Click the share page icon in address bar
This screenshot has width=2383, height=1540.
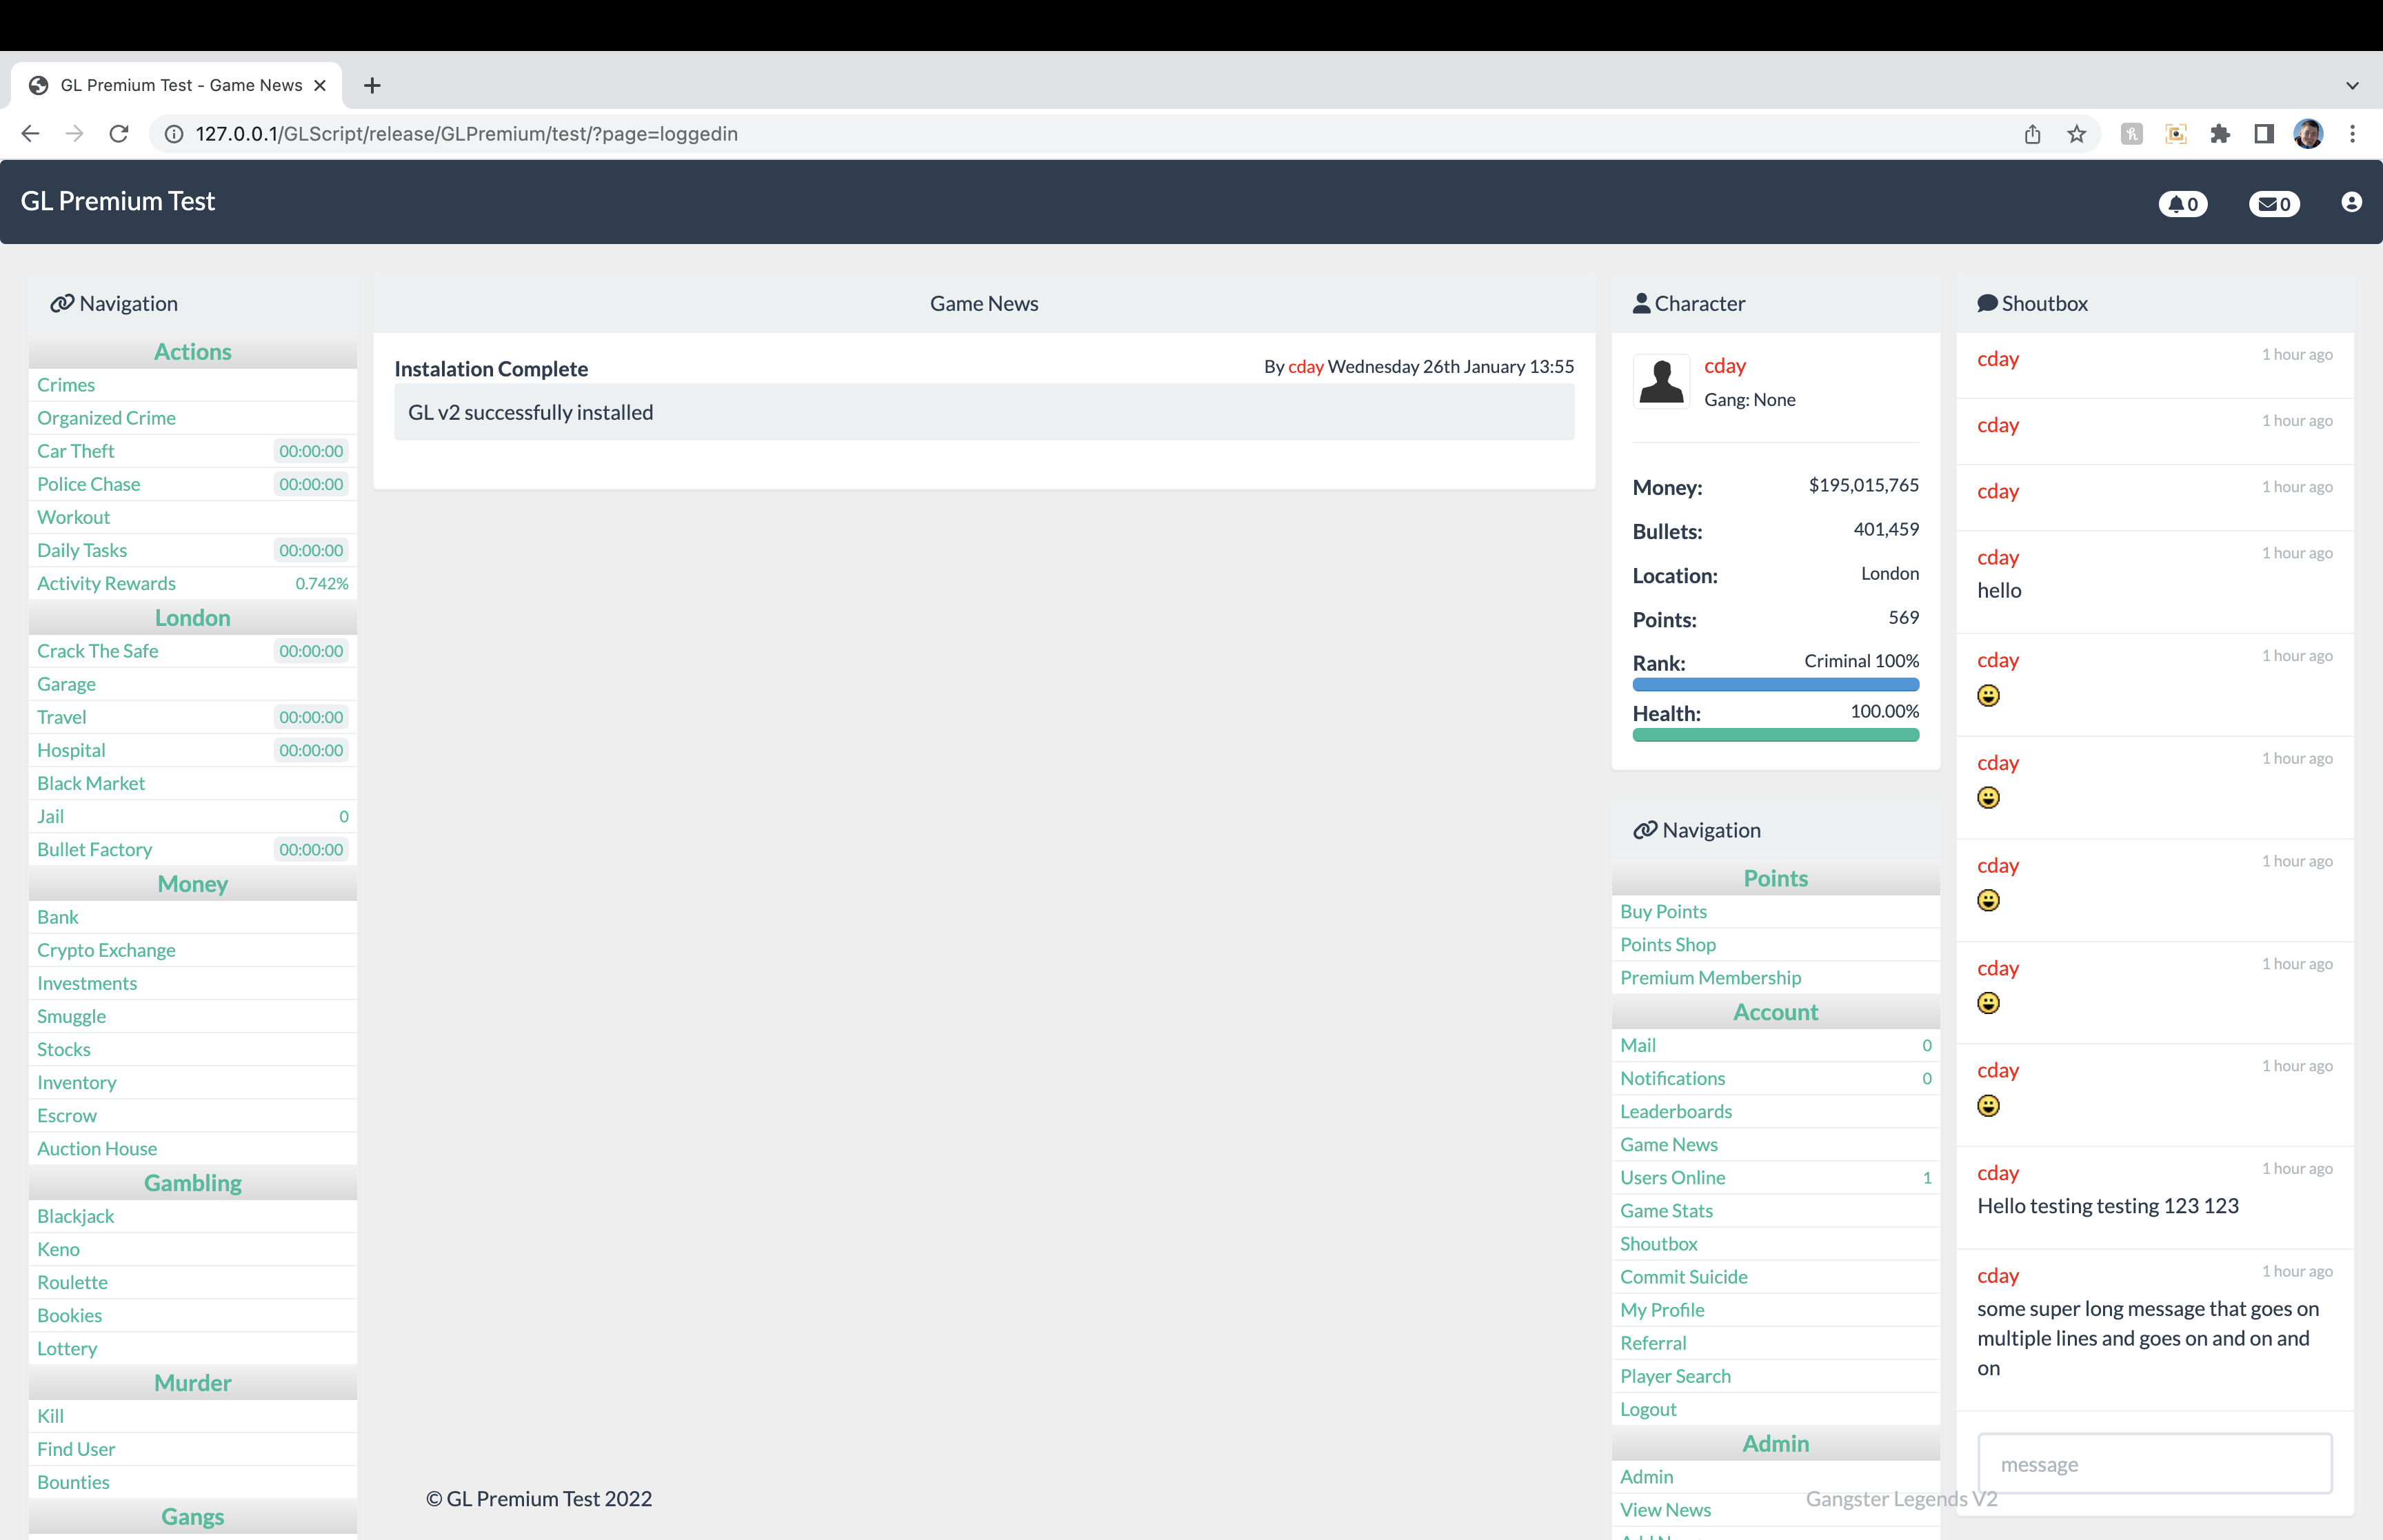pyautogui.click(x=2032, y=134)
